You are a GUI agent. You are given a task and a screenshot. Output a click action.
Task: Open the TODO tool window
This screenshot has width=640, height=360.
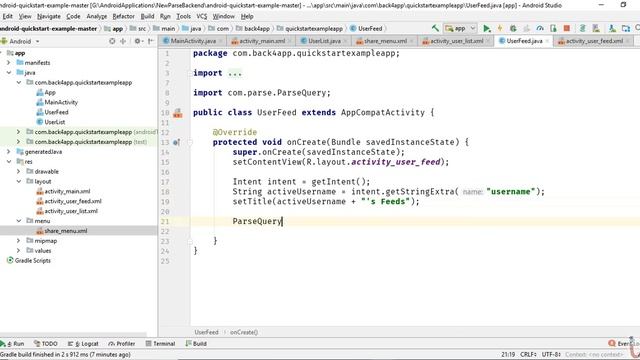46,344
